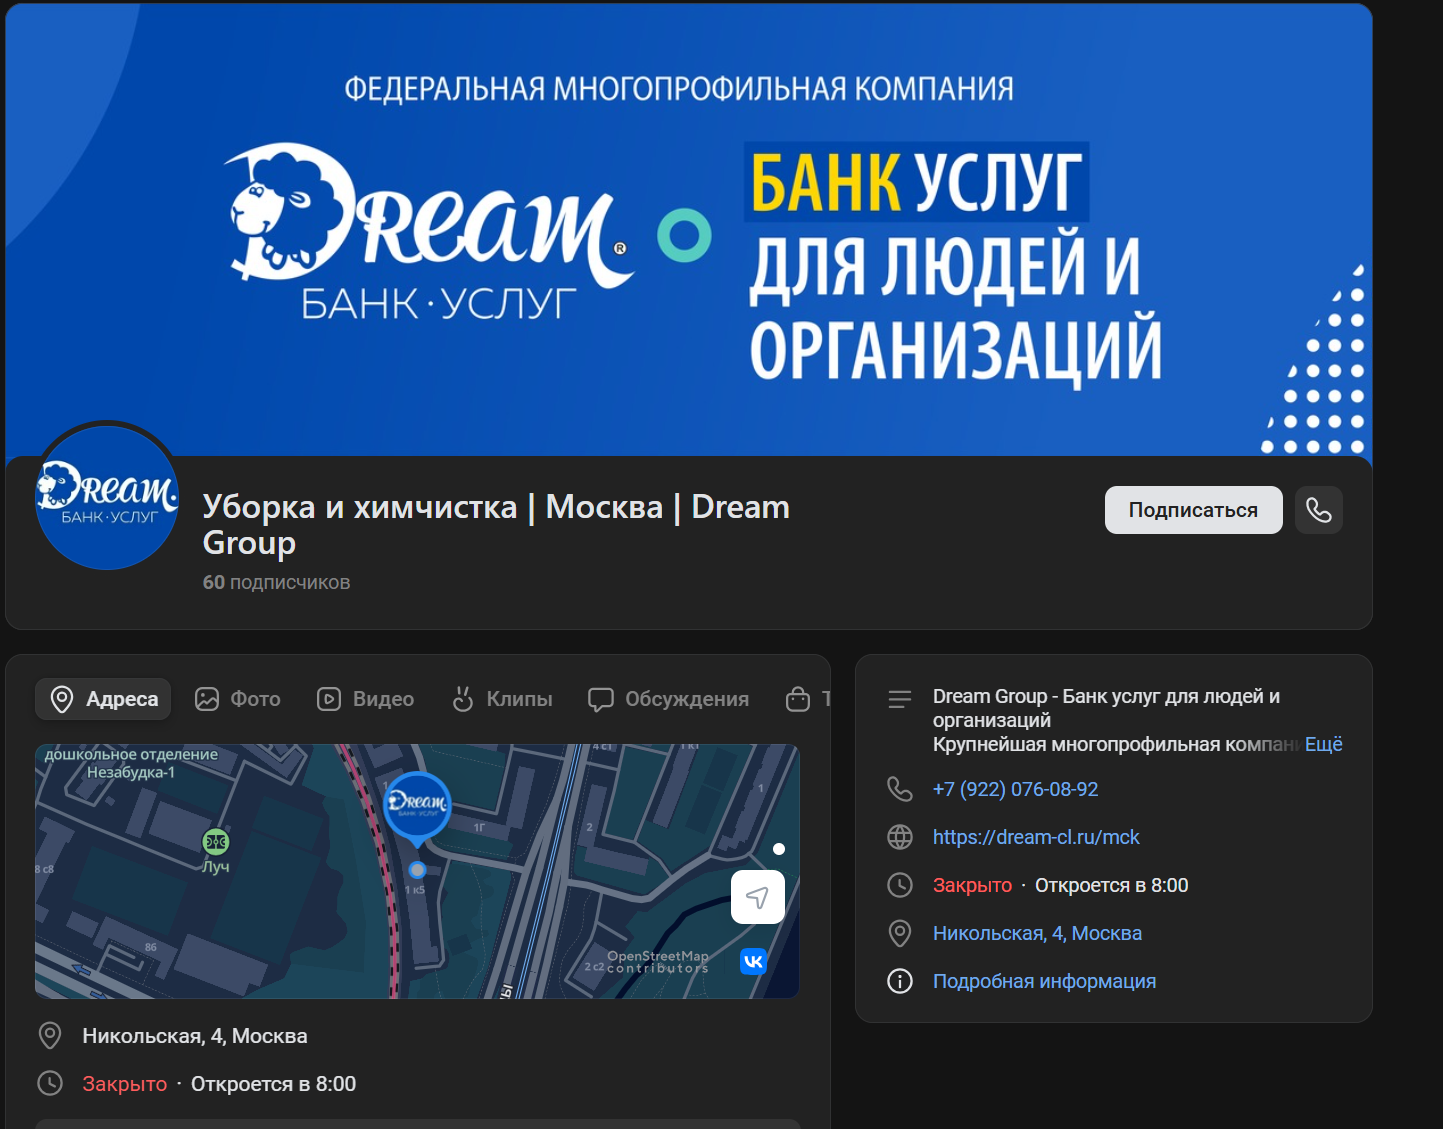
Task: Go to the Клипы tab
Action: [x=501, y=699]
